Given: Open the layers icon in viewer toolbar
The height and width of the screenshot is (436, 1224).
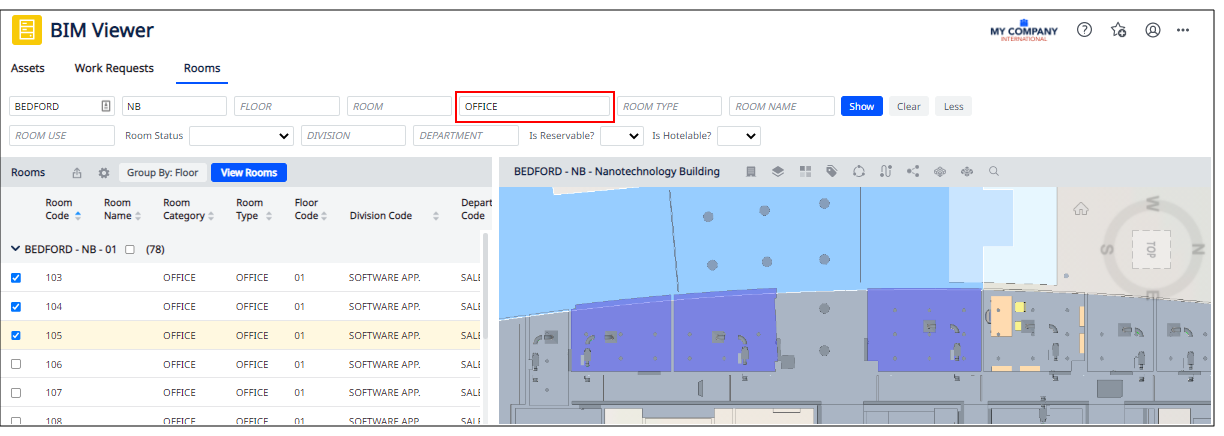Looking at the screenshot, I should coord(778,171).
